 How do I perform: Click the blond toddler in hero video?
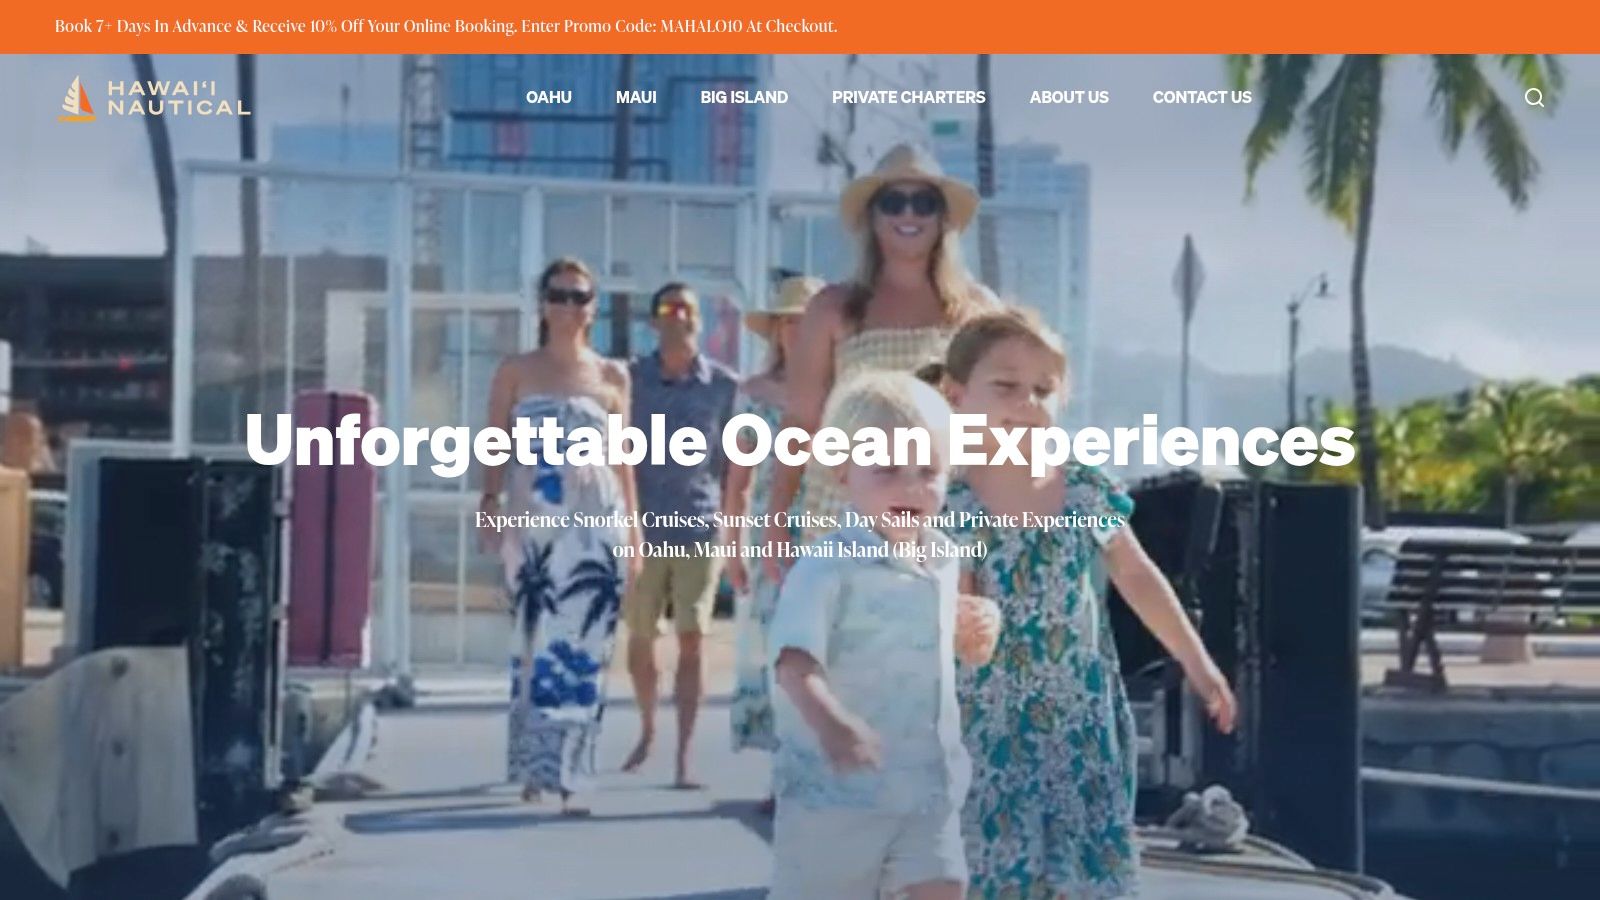870,640
